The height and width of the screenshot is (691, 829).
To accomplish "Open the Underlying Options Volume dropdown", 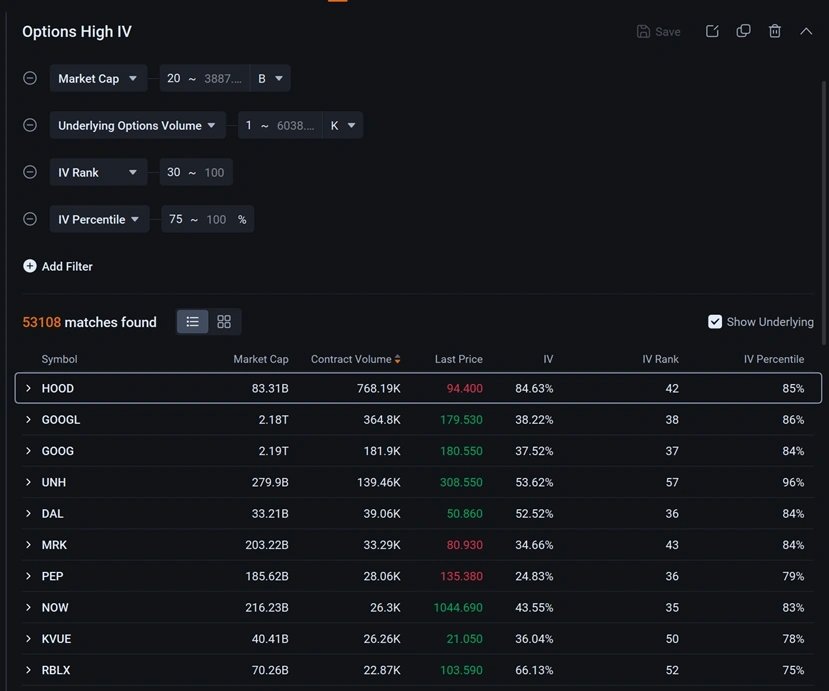I will click(x=137, y=125).
